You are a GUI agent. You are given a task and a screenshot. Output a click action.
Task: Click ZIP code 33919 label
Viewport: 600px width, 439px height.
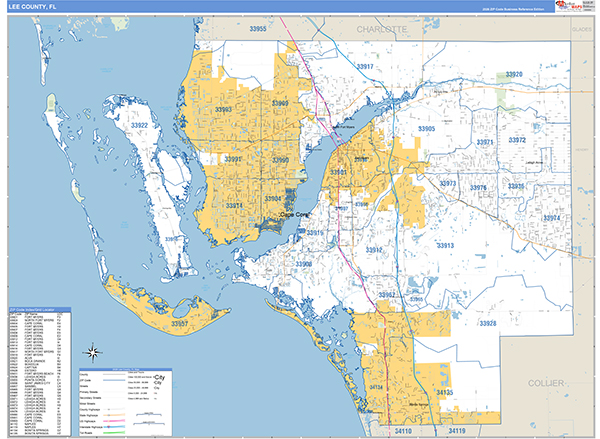[315, 233]
